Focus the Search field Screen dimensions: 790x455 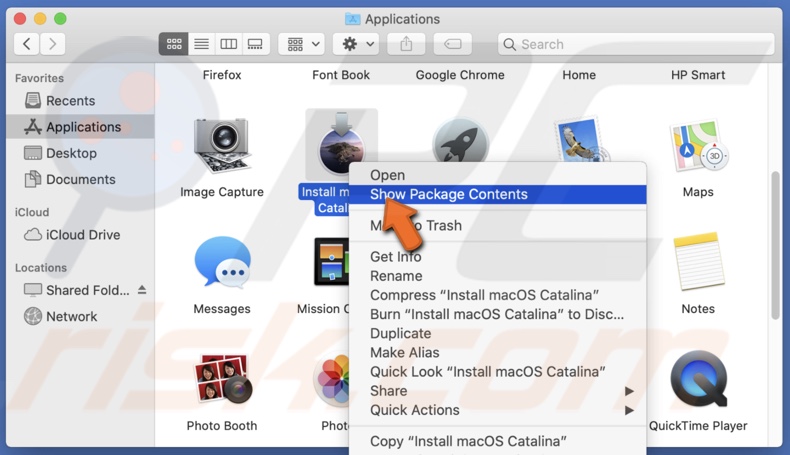[636, 44]
